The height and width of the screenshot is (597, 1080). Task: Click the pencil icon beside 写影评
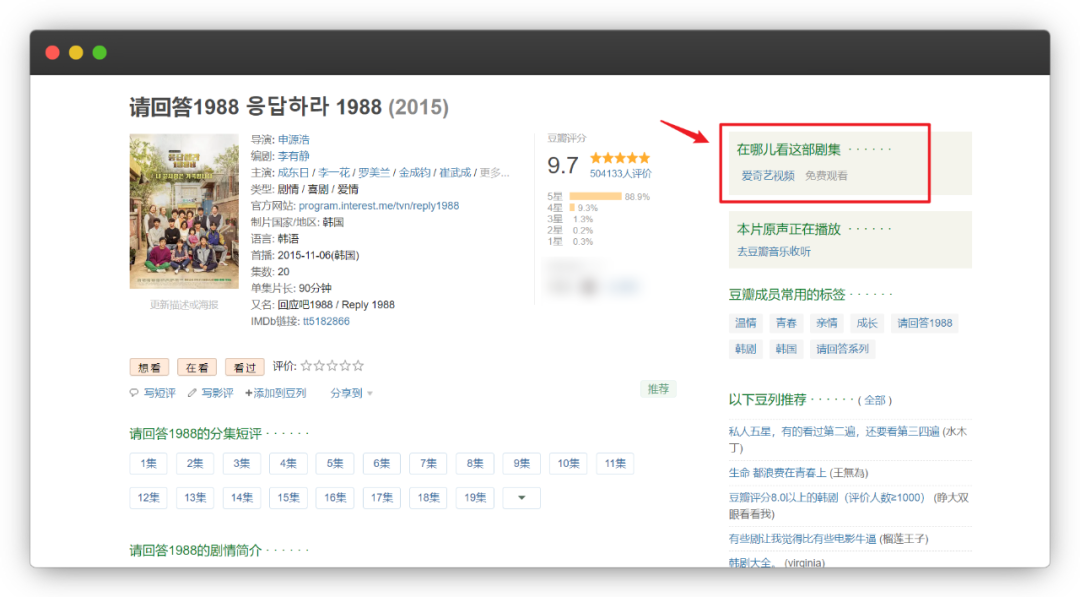pyautogui.click(x=192, y=392)
